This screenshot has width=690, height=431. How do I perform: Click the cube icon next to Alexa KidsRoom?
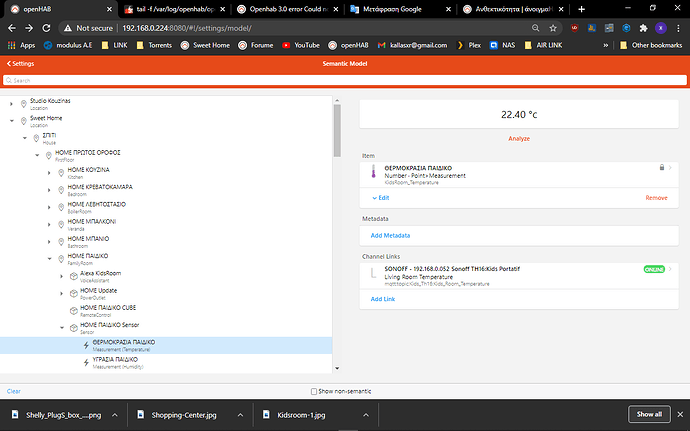[x=74, y=276]
